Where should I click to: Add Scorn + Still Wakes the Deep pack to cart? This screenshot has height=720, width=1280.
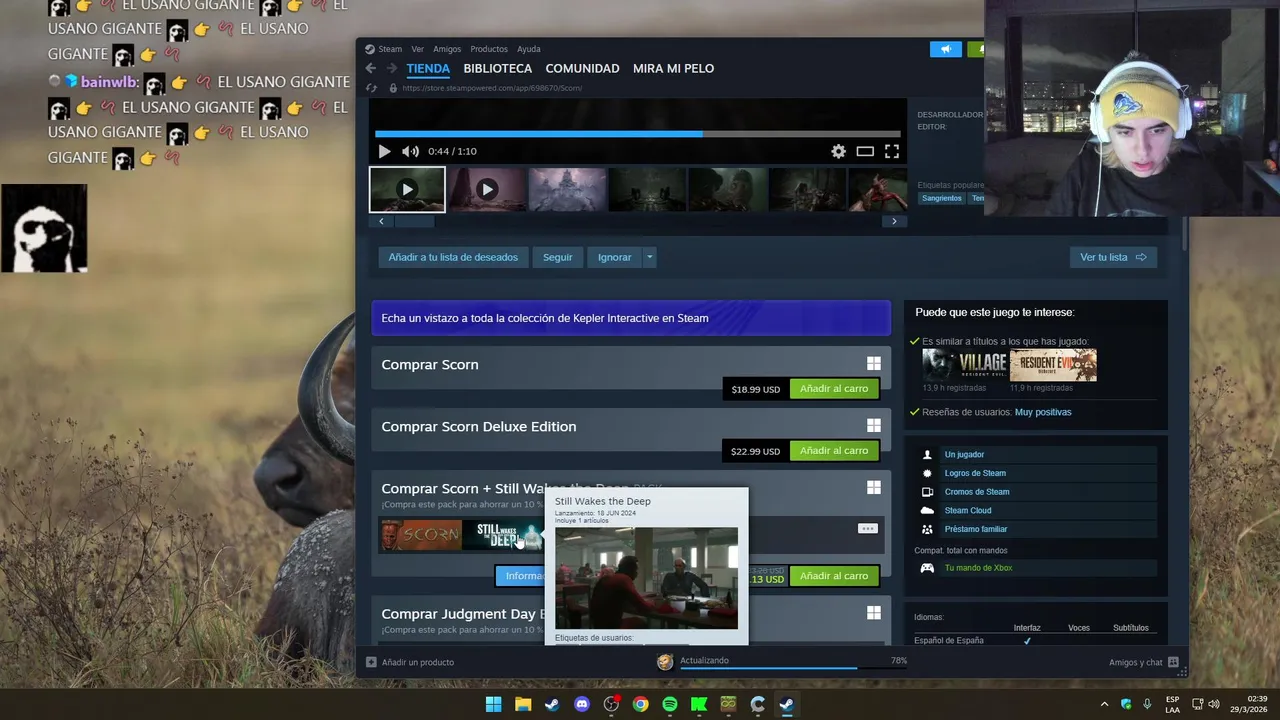(834, 576)
